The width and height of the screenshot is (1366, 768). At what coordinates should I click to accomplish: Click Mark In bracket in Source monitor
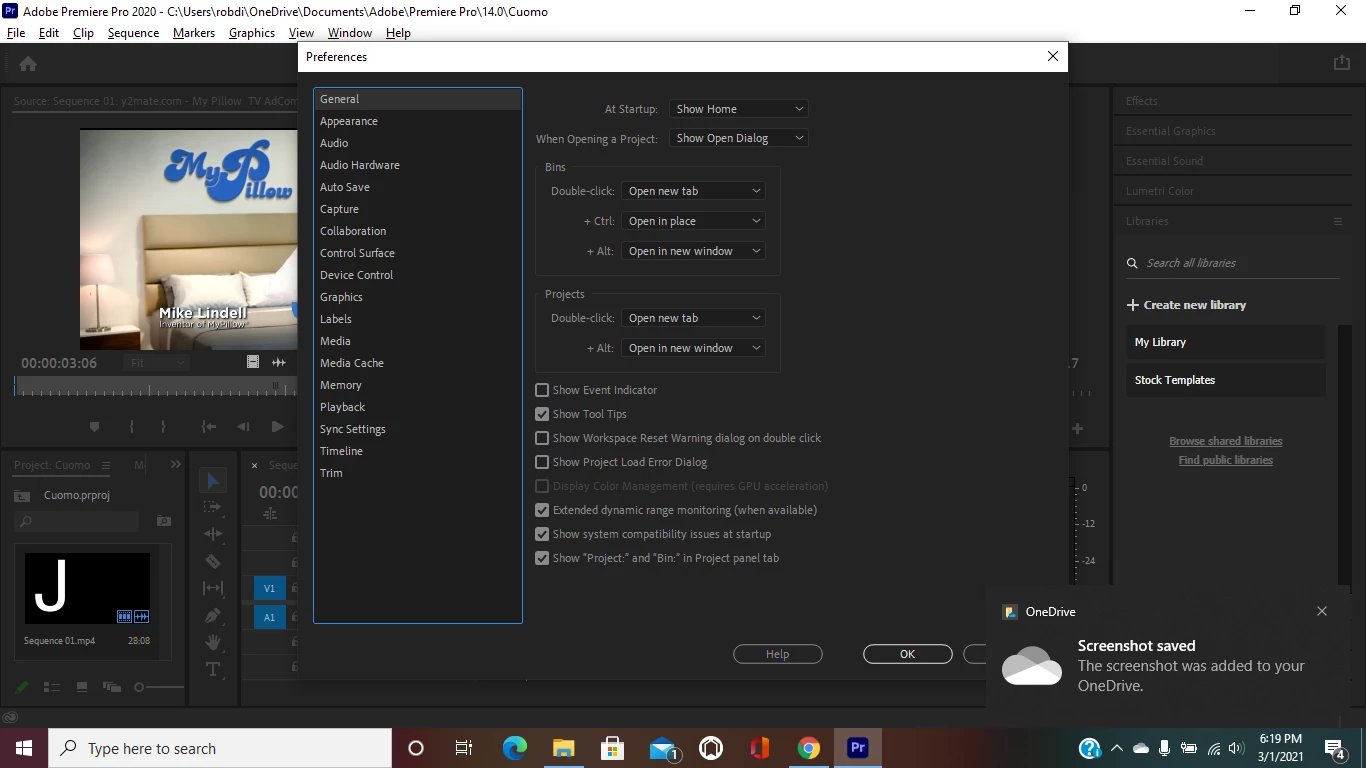131,427
